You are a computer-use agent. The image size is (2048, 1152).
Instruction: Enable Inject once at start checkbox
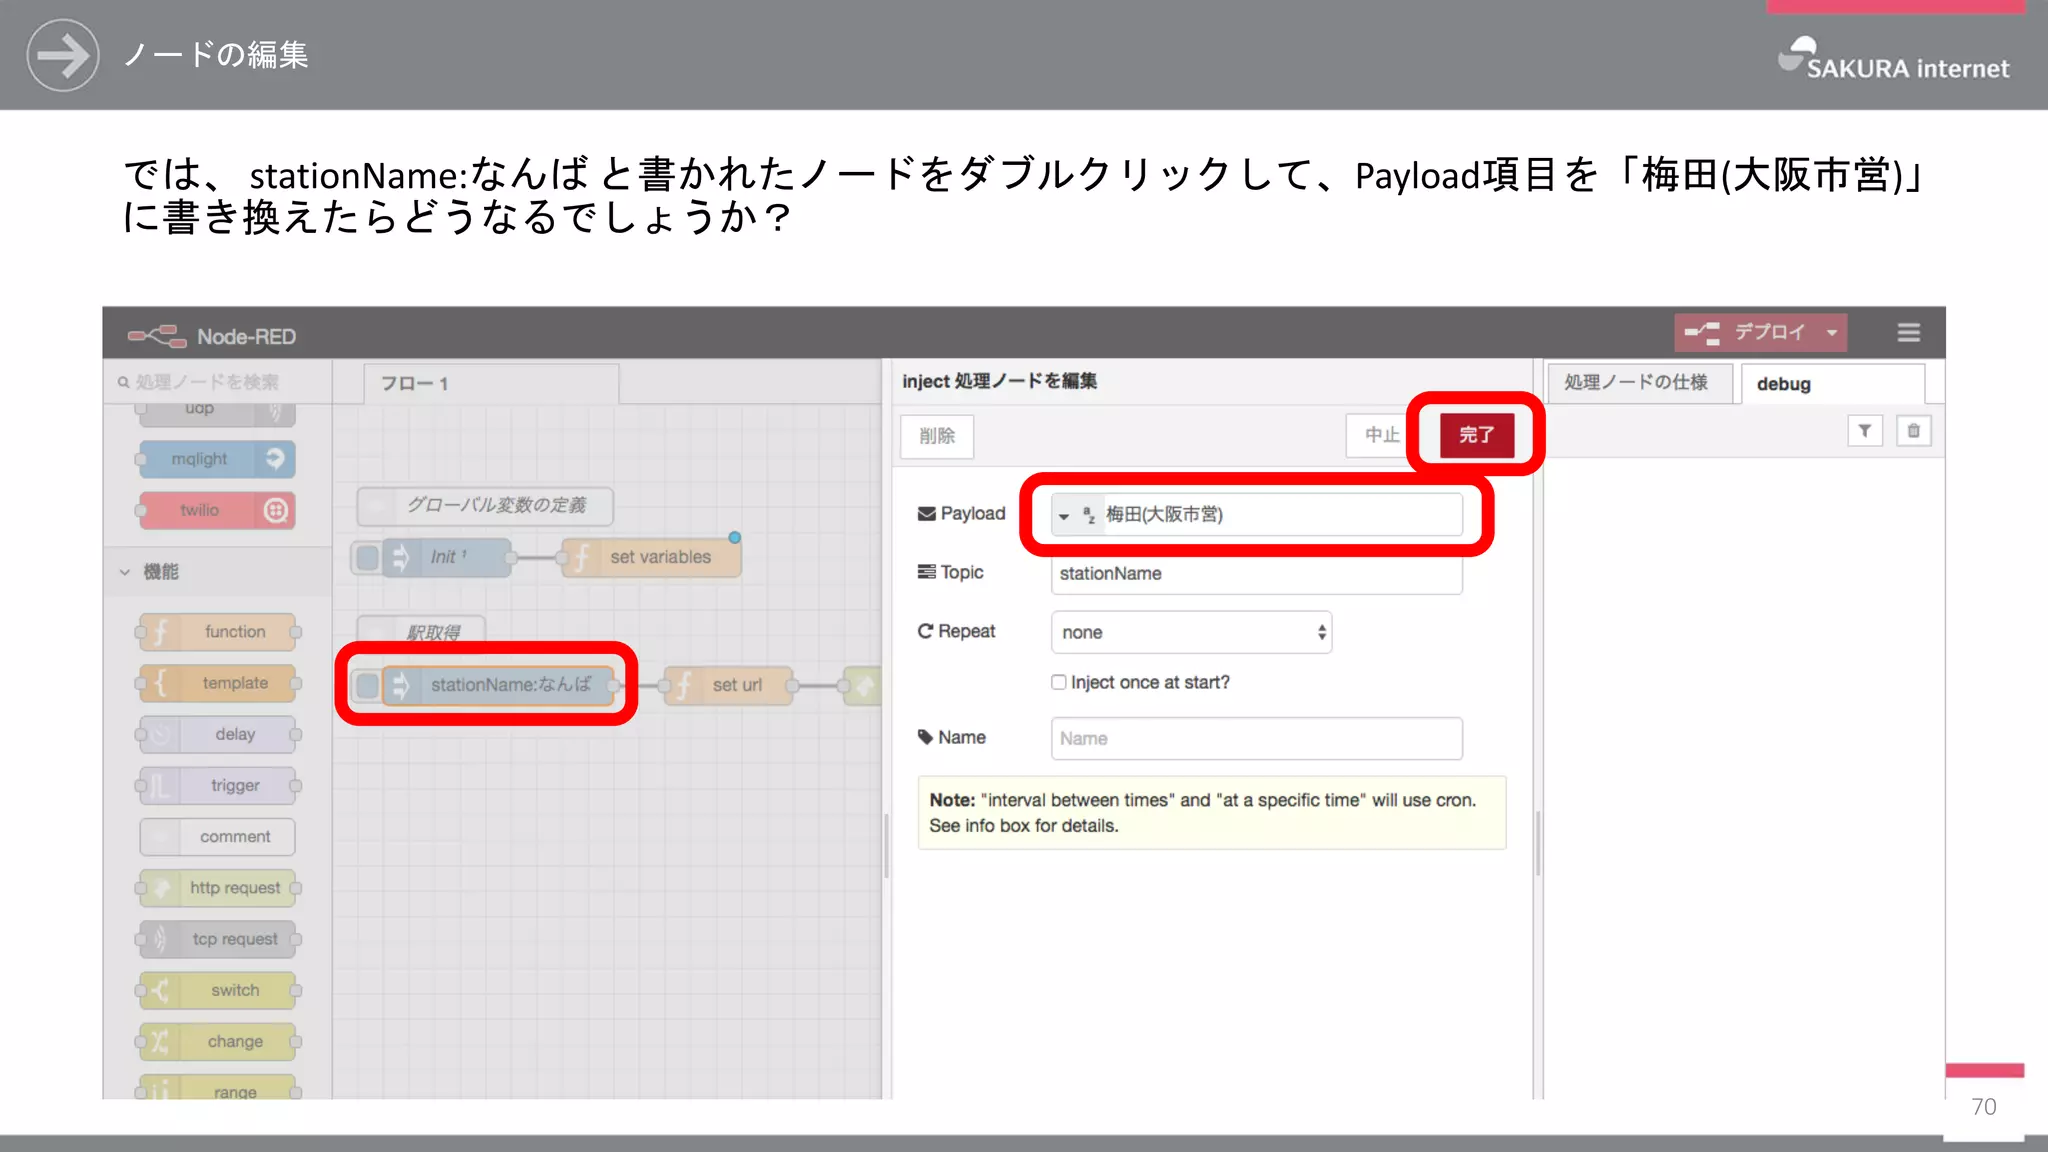point(1058,682)
